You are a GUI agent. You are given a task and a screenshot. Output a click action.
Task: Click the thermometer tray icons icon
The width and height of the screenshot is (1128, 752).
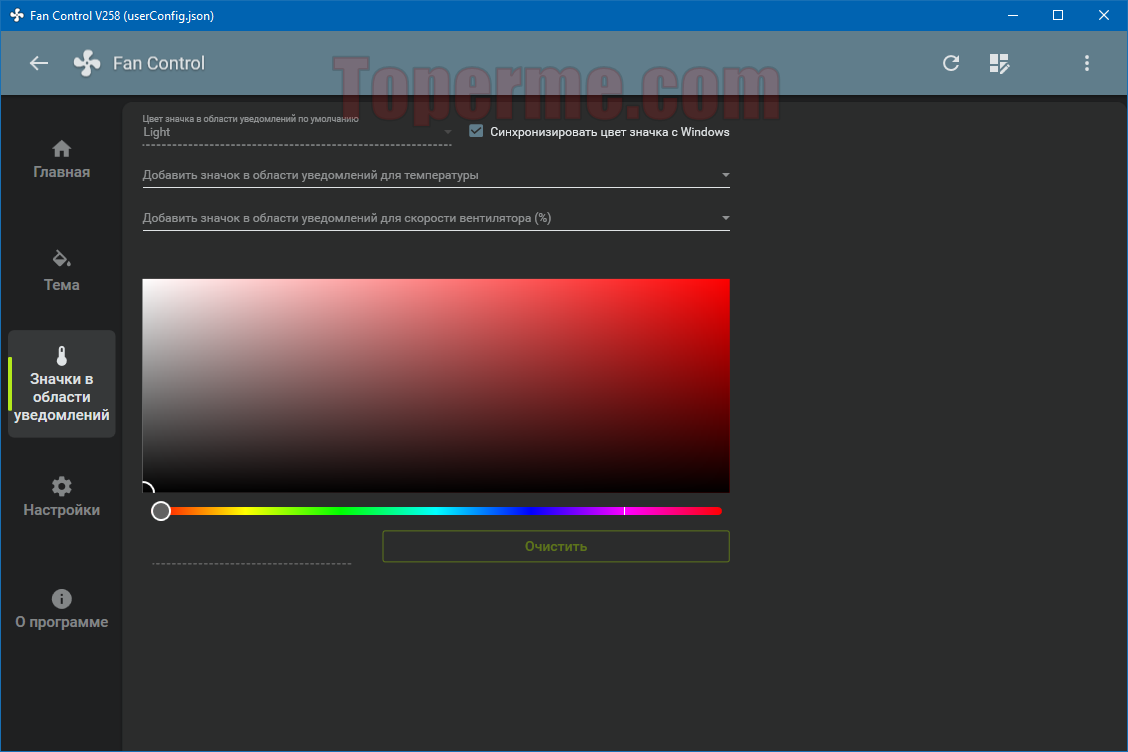coord(62,356)
